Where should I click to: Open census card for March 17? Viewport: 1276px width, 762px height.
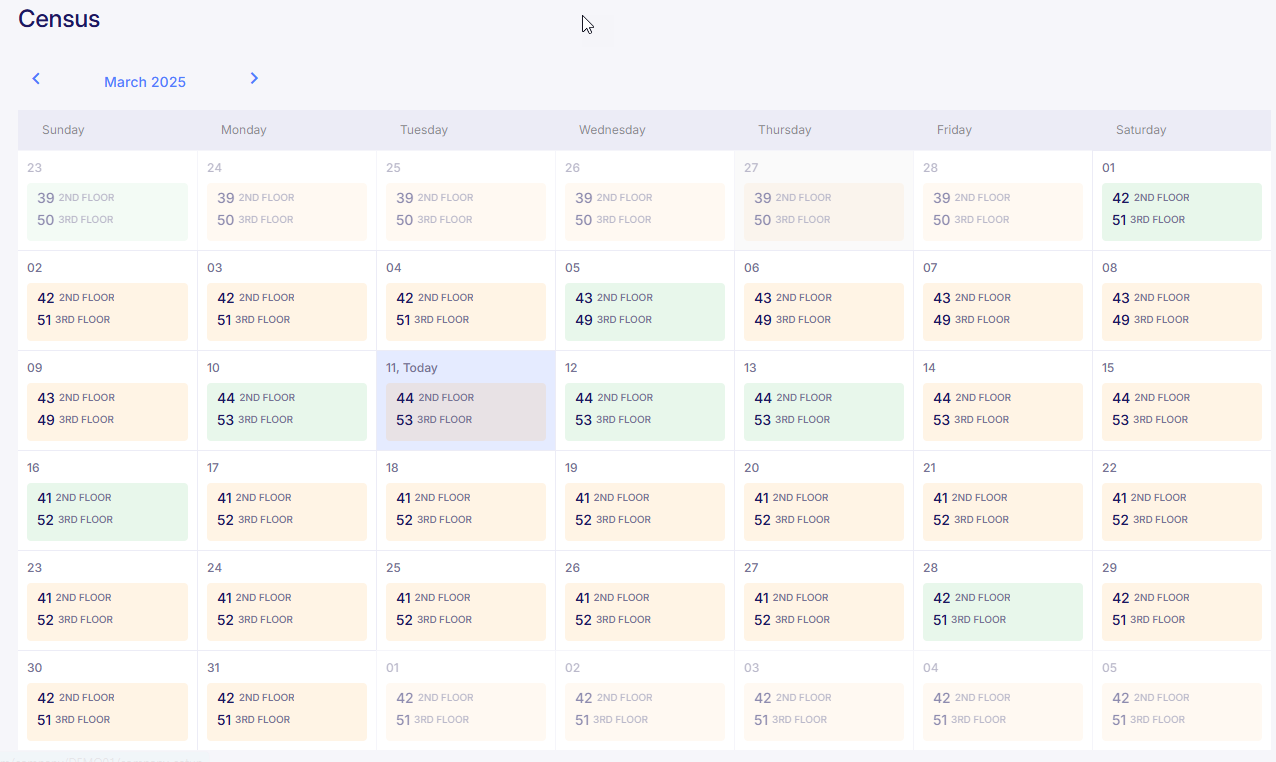(287, 512)
